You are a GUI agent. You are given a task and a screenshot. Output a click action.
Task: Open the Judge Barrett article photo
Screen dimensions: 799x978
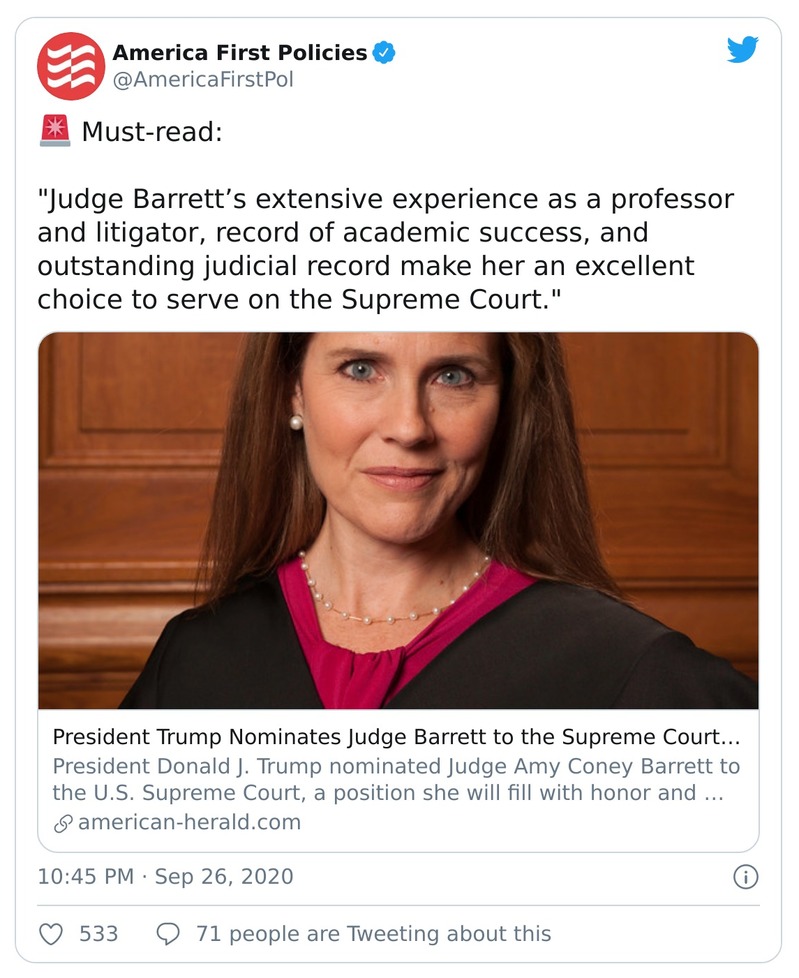click(398, 520)
